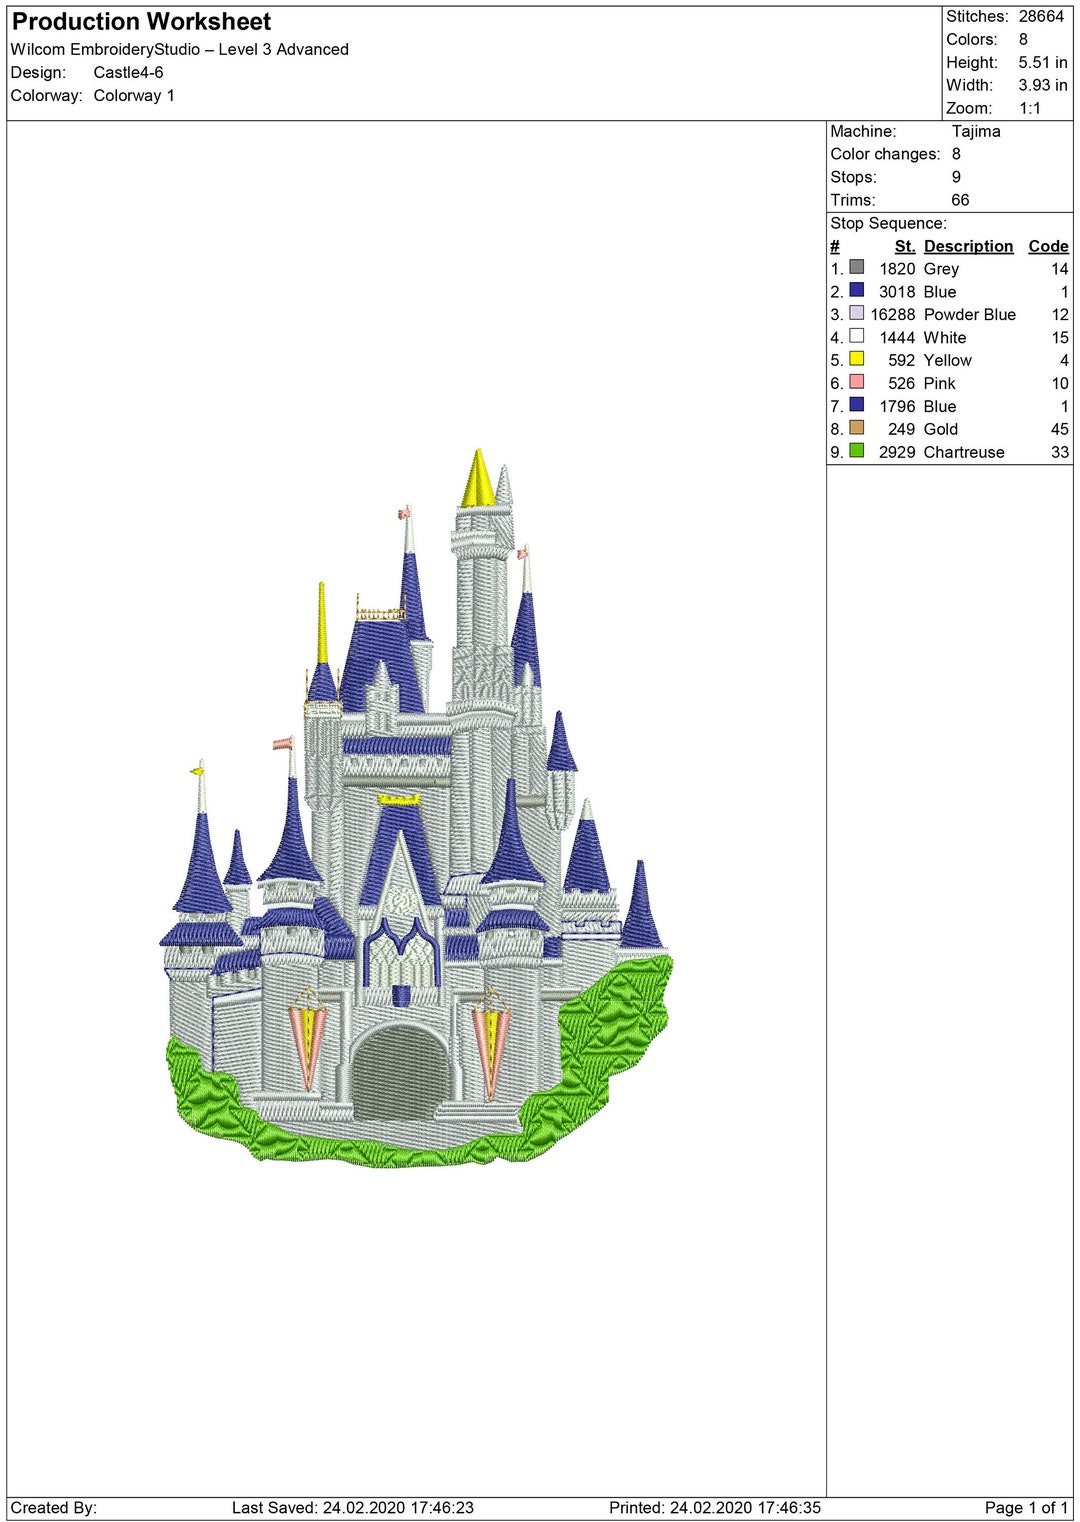1080x1522 pixels.
Task: Select the Yellow chip in the stop sequence
Action: pos(855,360)
